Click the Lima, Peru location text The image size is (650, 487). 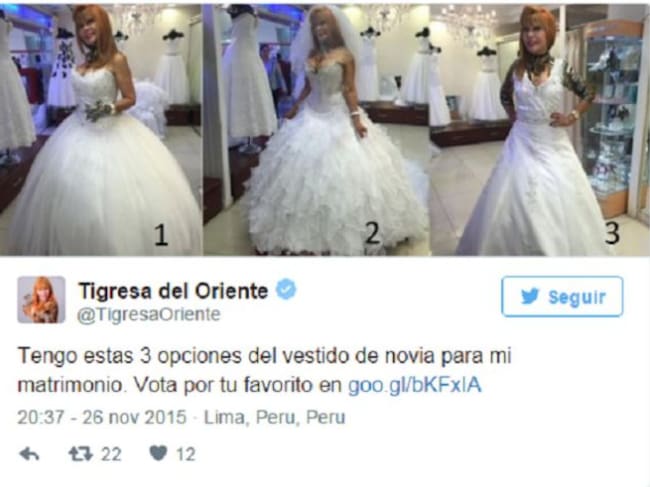point(275,417)
